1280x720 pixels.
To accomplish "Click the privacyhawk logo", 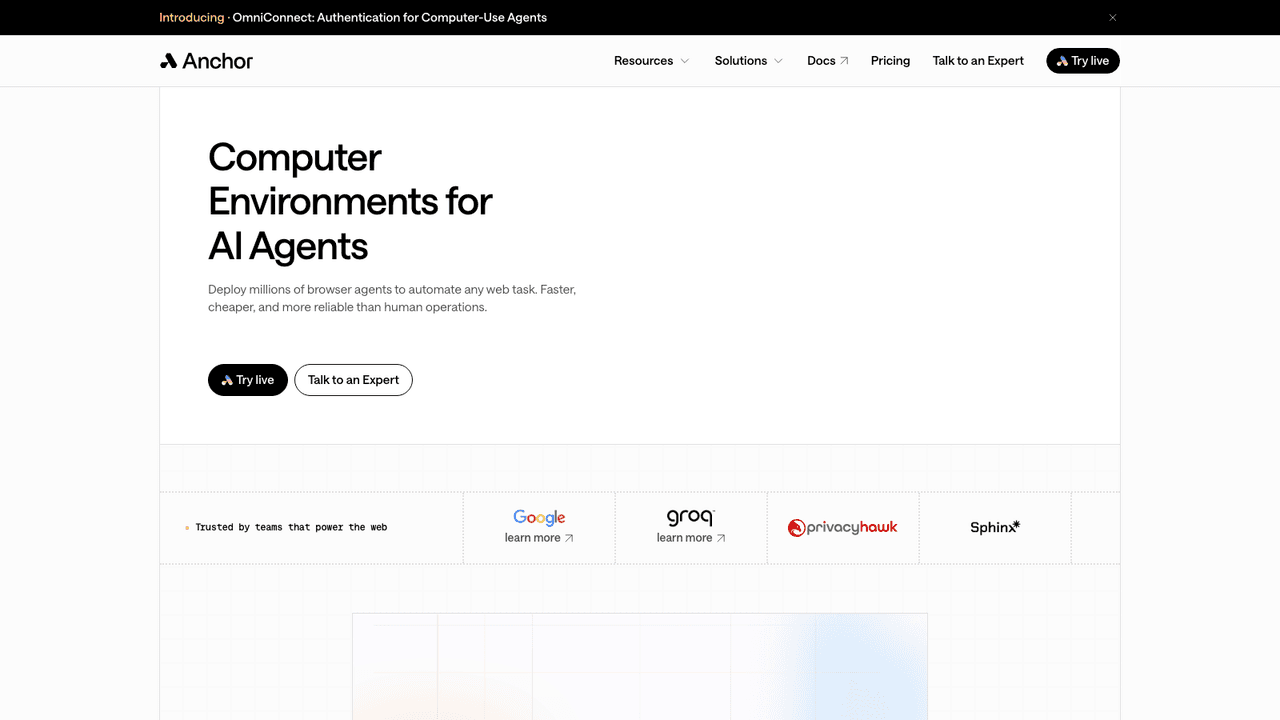I will (x=843, y=527).
